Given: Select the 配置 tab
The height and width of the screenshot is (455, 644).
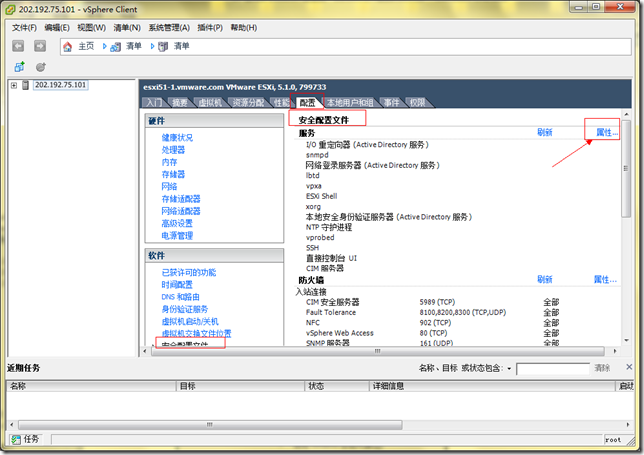Looking at the screenshot, I should [x=307, y=103].
